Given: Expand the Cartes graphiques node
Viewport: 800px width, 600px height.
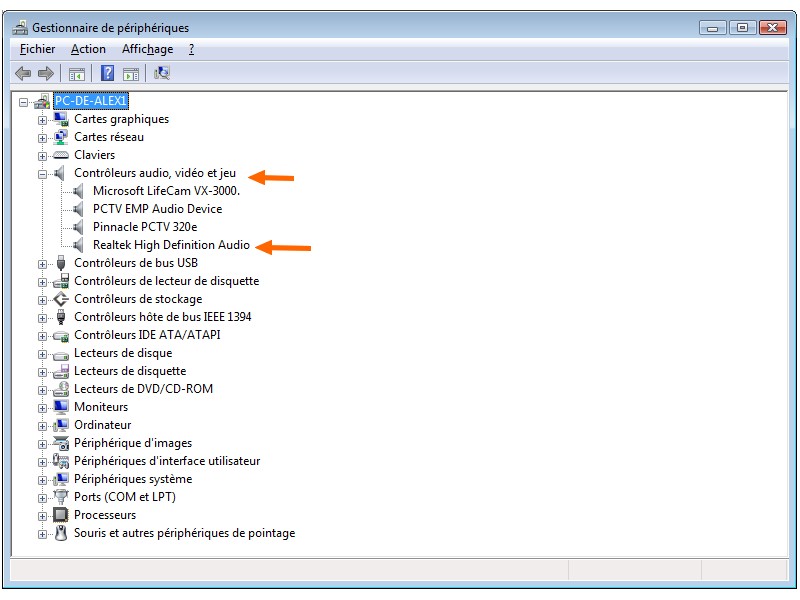Looking at the screenshot, I should tap(43, 120).
